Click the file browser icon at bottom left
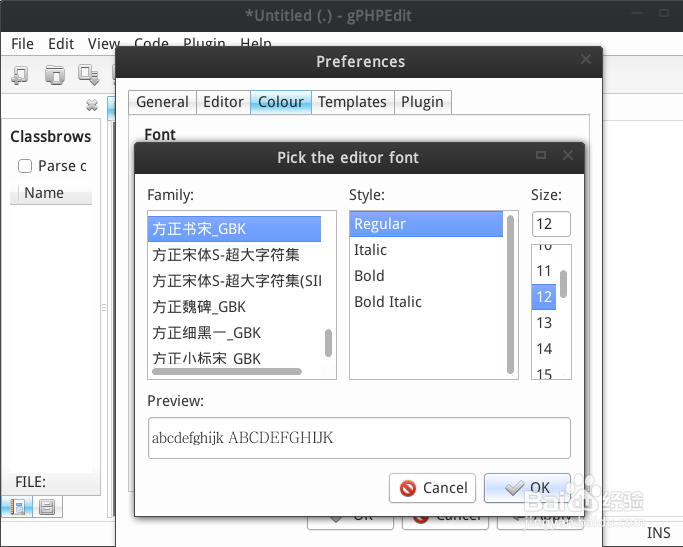 pyautogui.click(x=47, y=507)
